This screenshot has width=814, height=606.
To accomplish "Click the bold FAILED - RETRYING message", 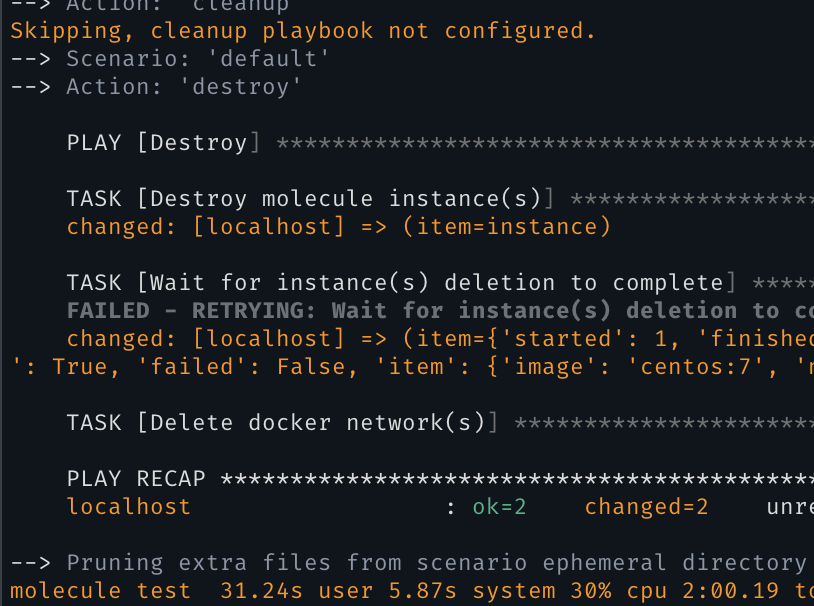I will tap(440, 311).
